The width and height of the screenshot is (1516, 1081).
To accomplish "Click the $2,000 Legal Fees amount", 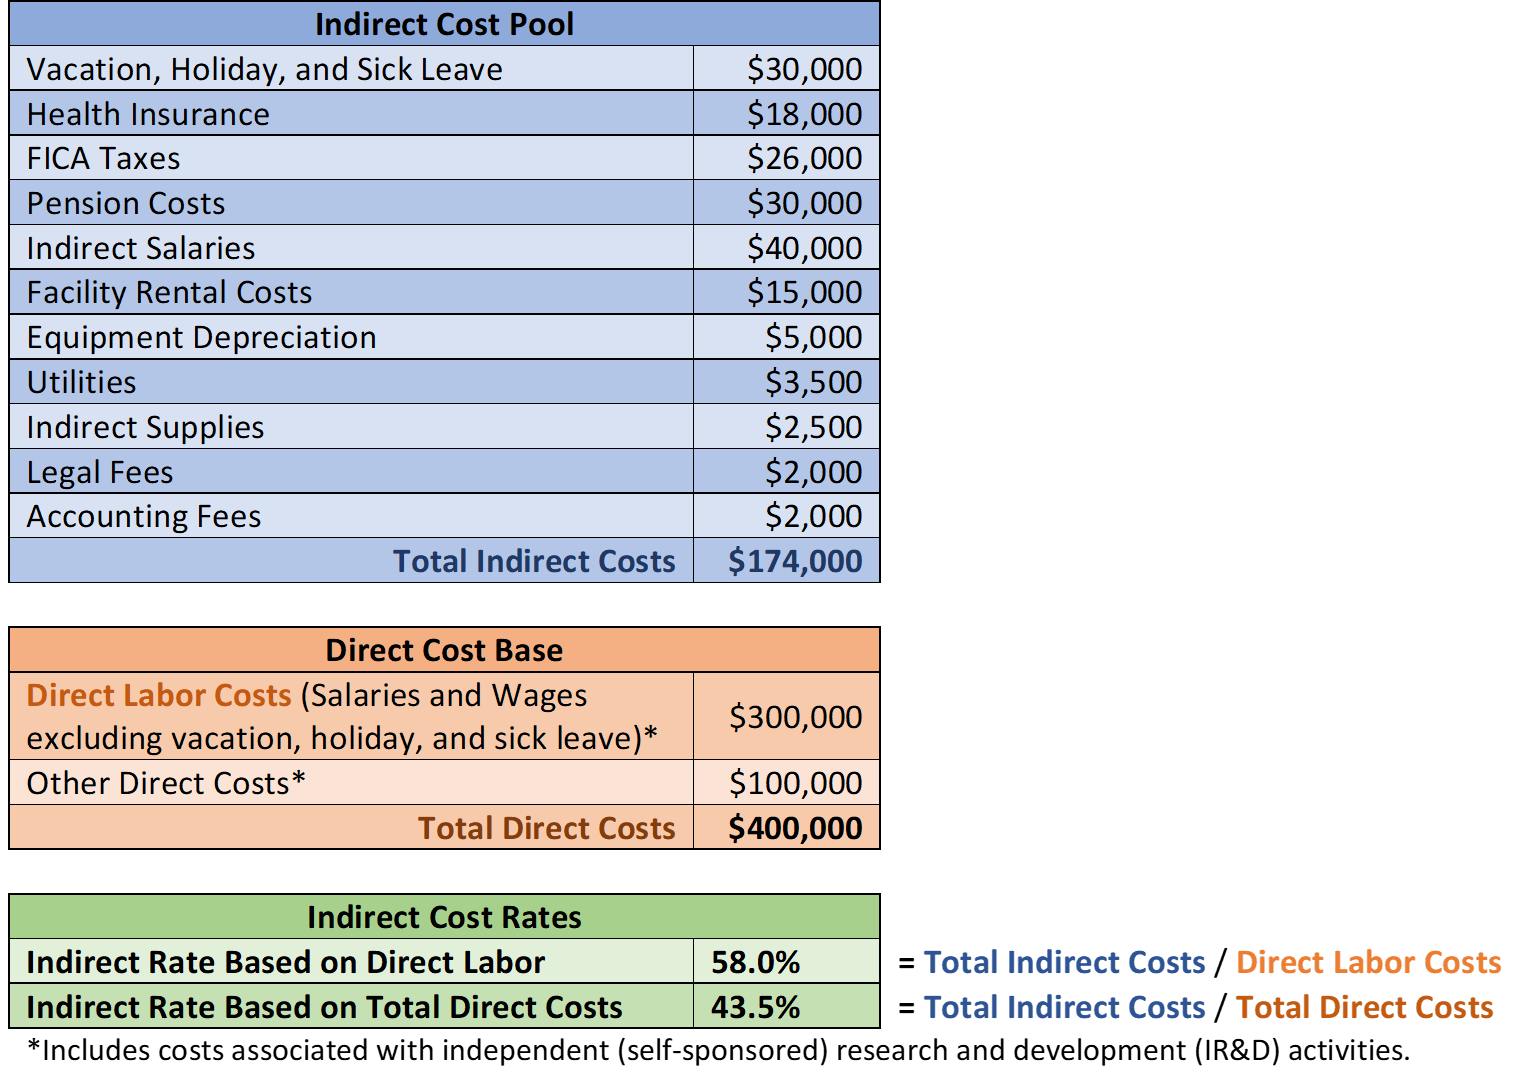I will [787, 471].
